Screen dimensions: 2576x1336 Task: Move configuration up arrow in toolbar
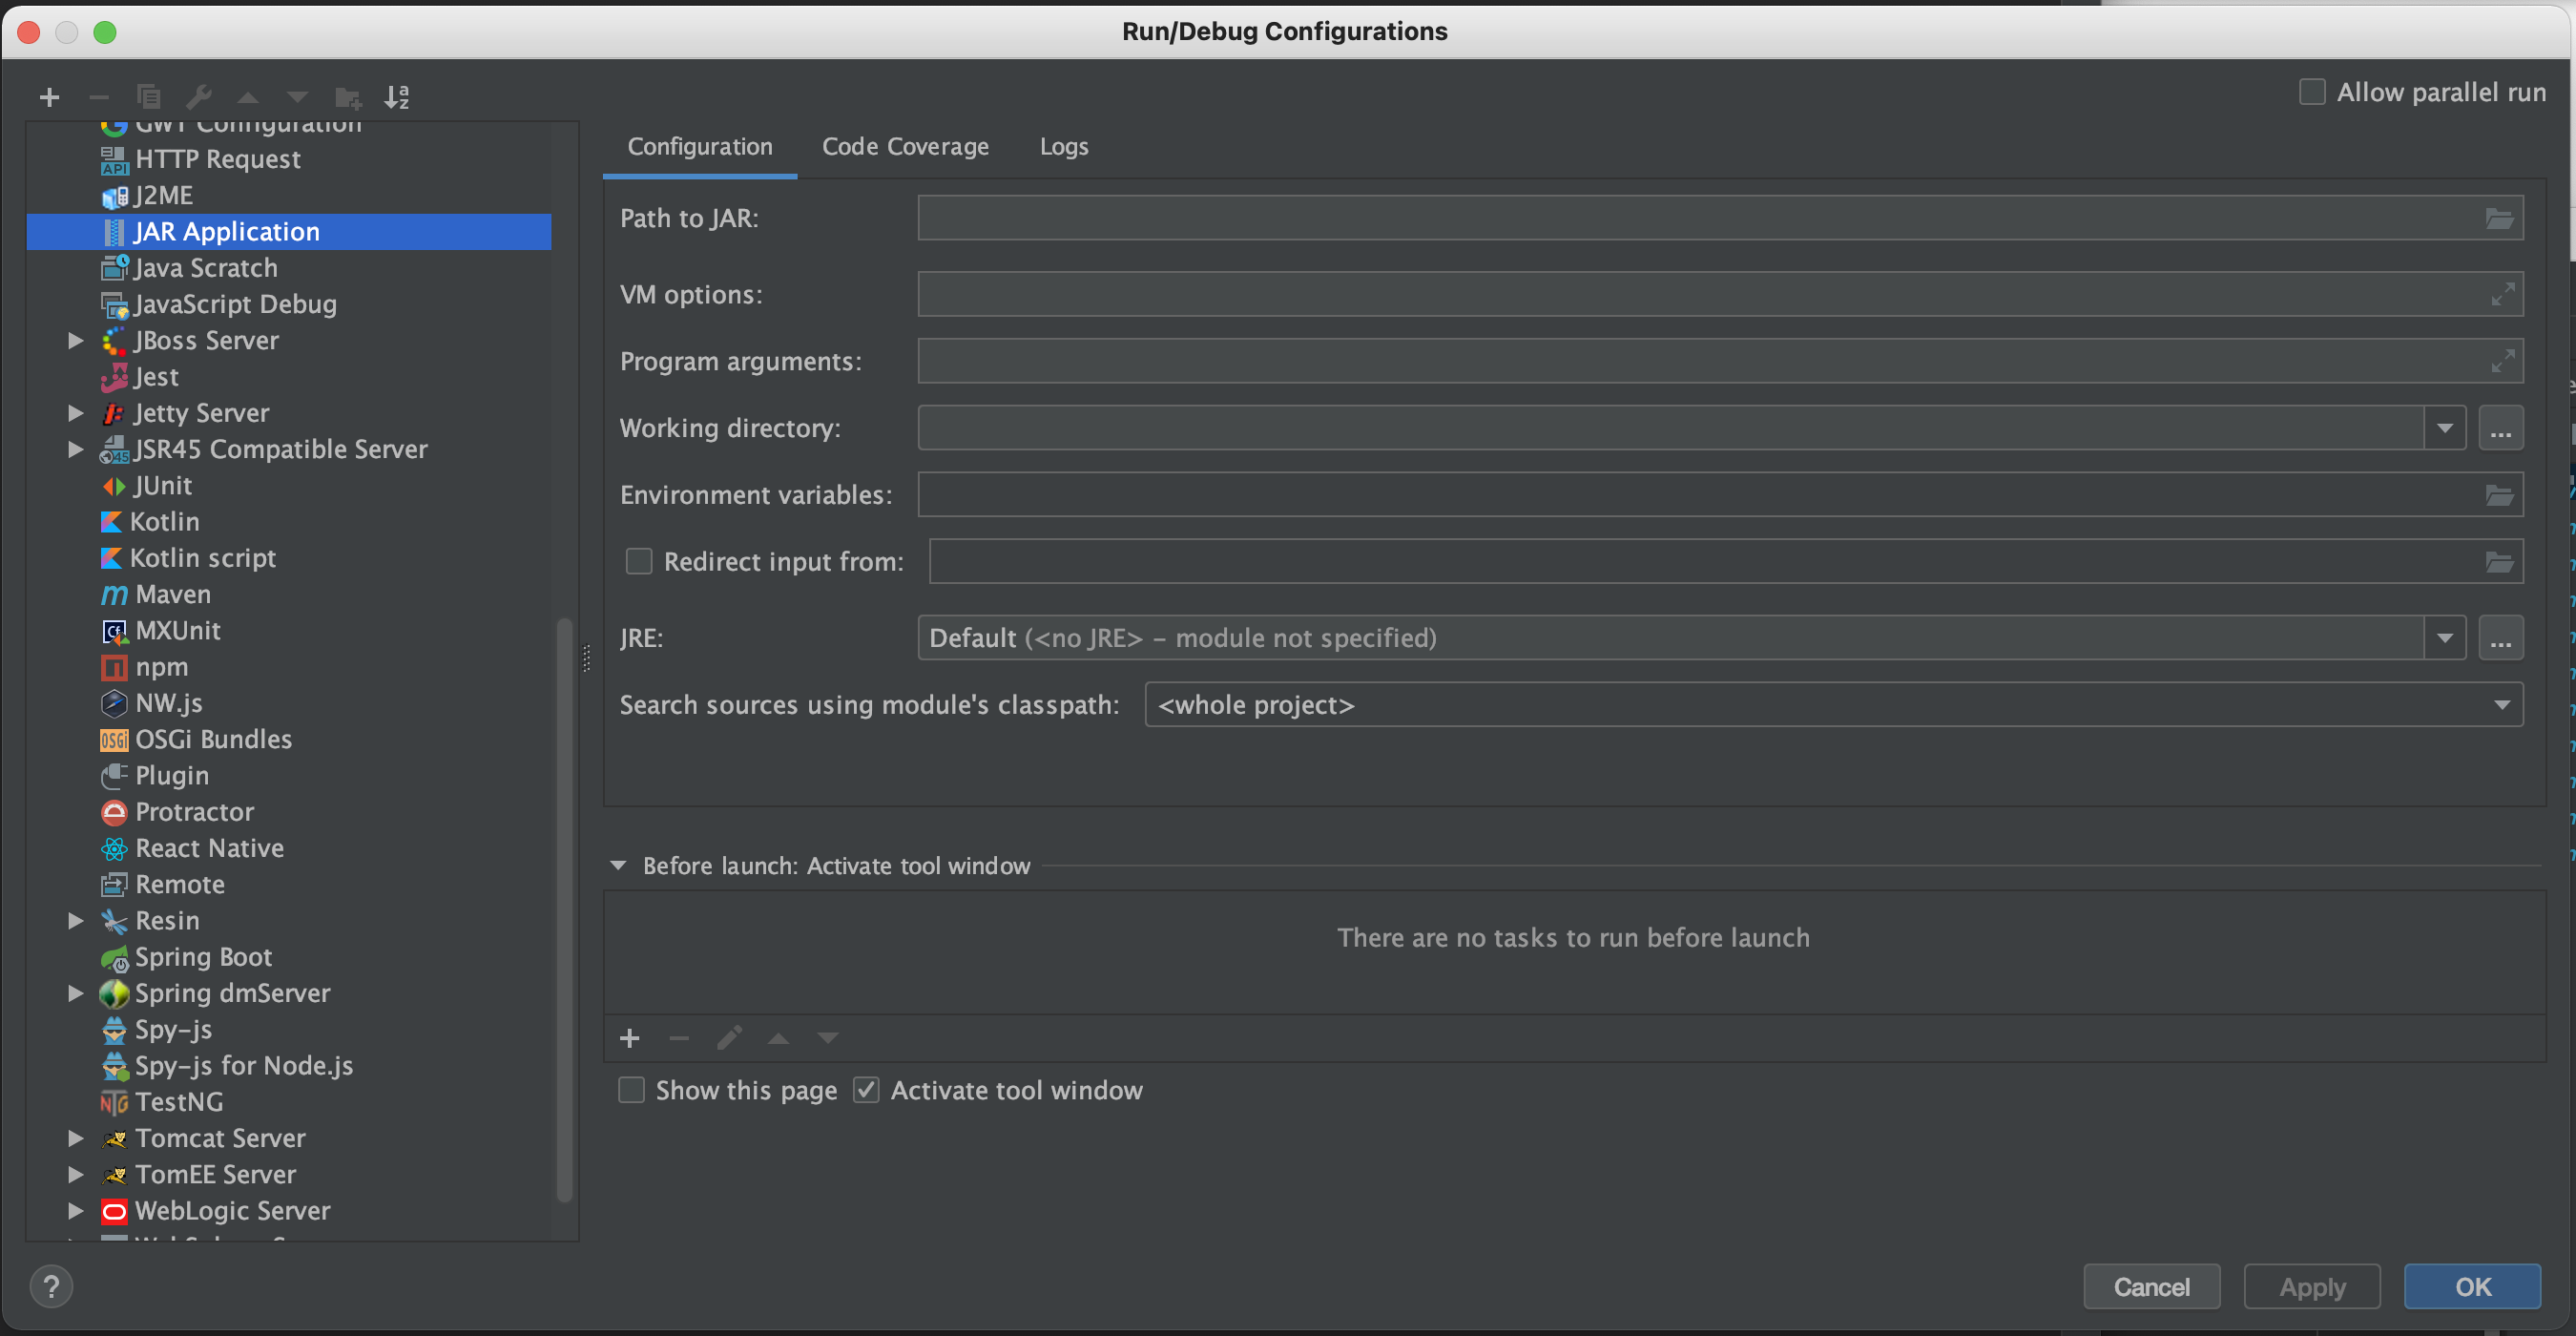click(247, 97)
